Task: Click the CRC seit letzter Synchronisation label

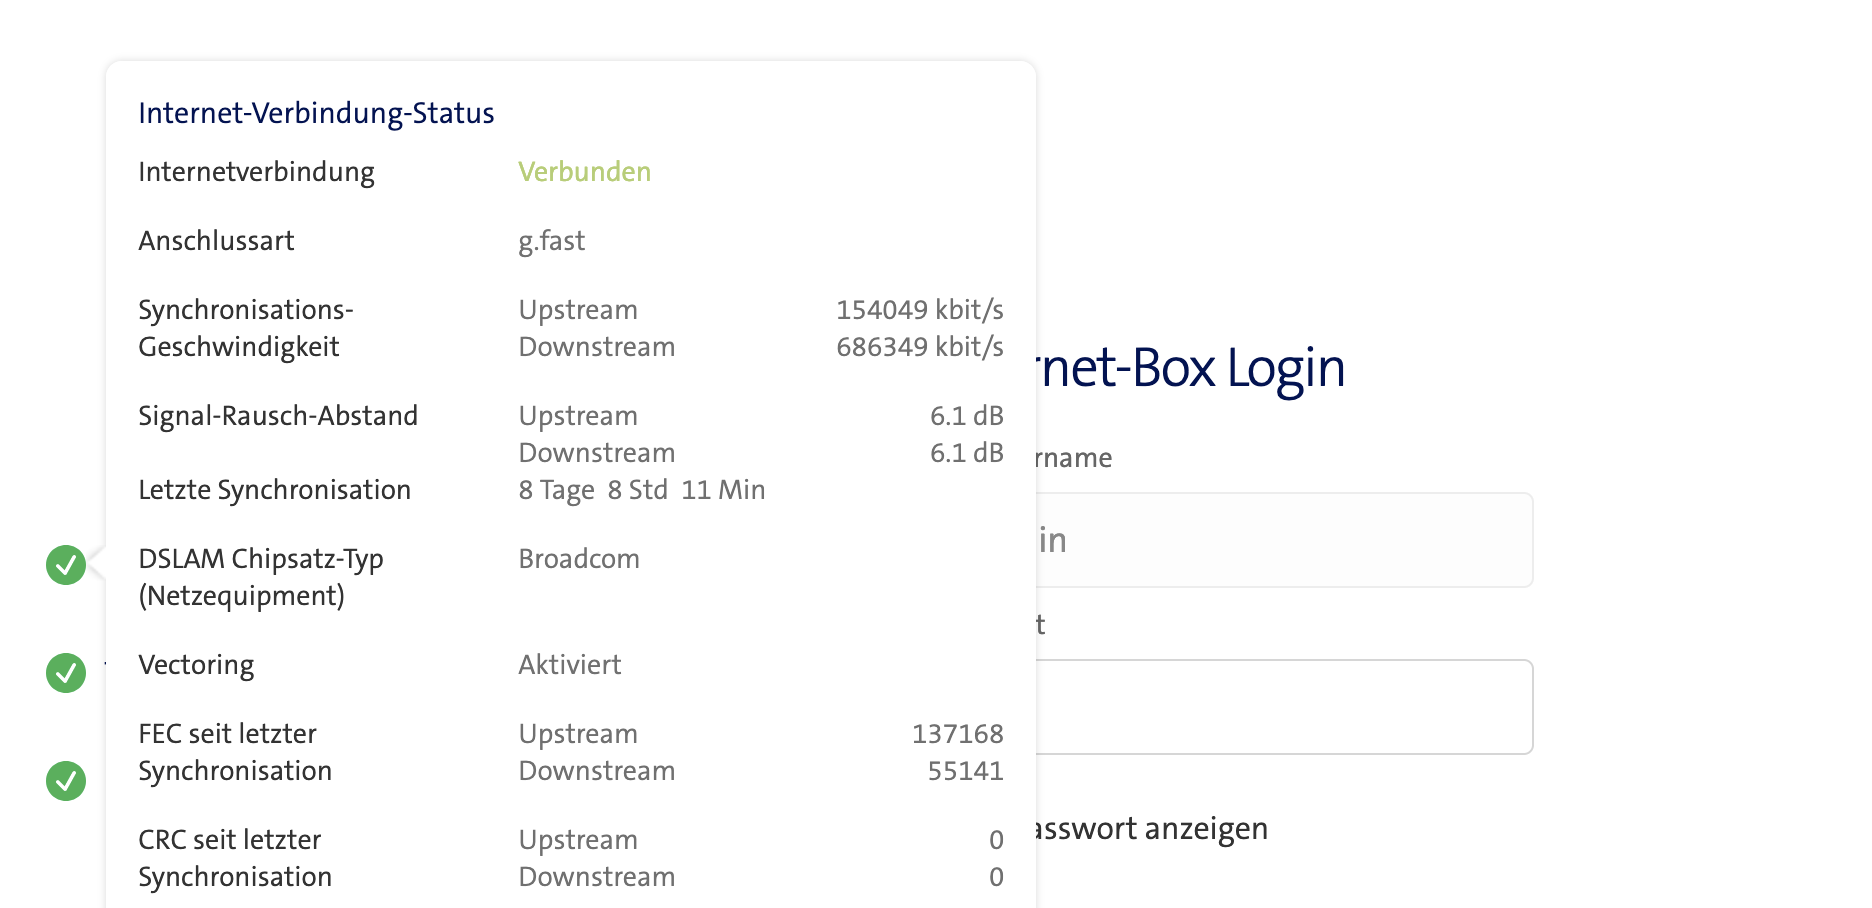Action: pyautogui.click(x=235, y=858)
